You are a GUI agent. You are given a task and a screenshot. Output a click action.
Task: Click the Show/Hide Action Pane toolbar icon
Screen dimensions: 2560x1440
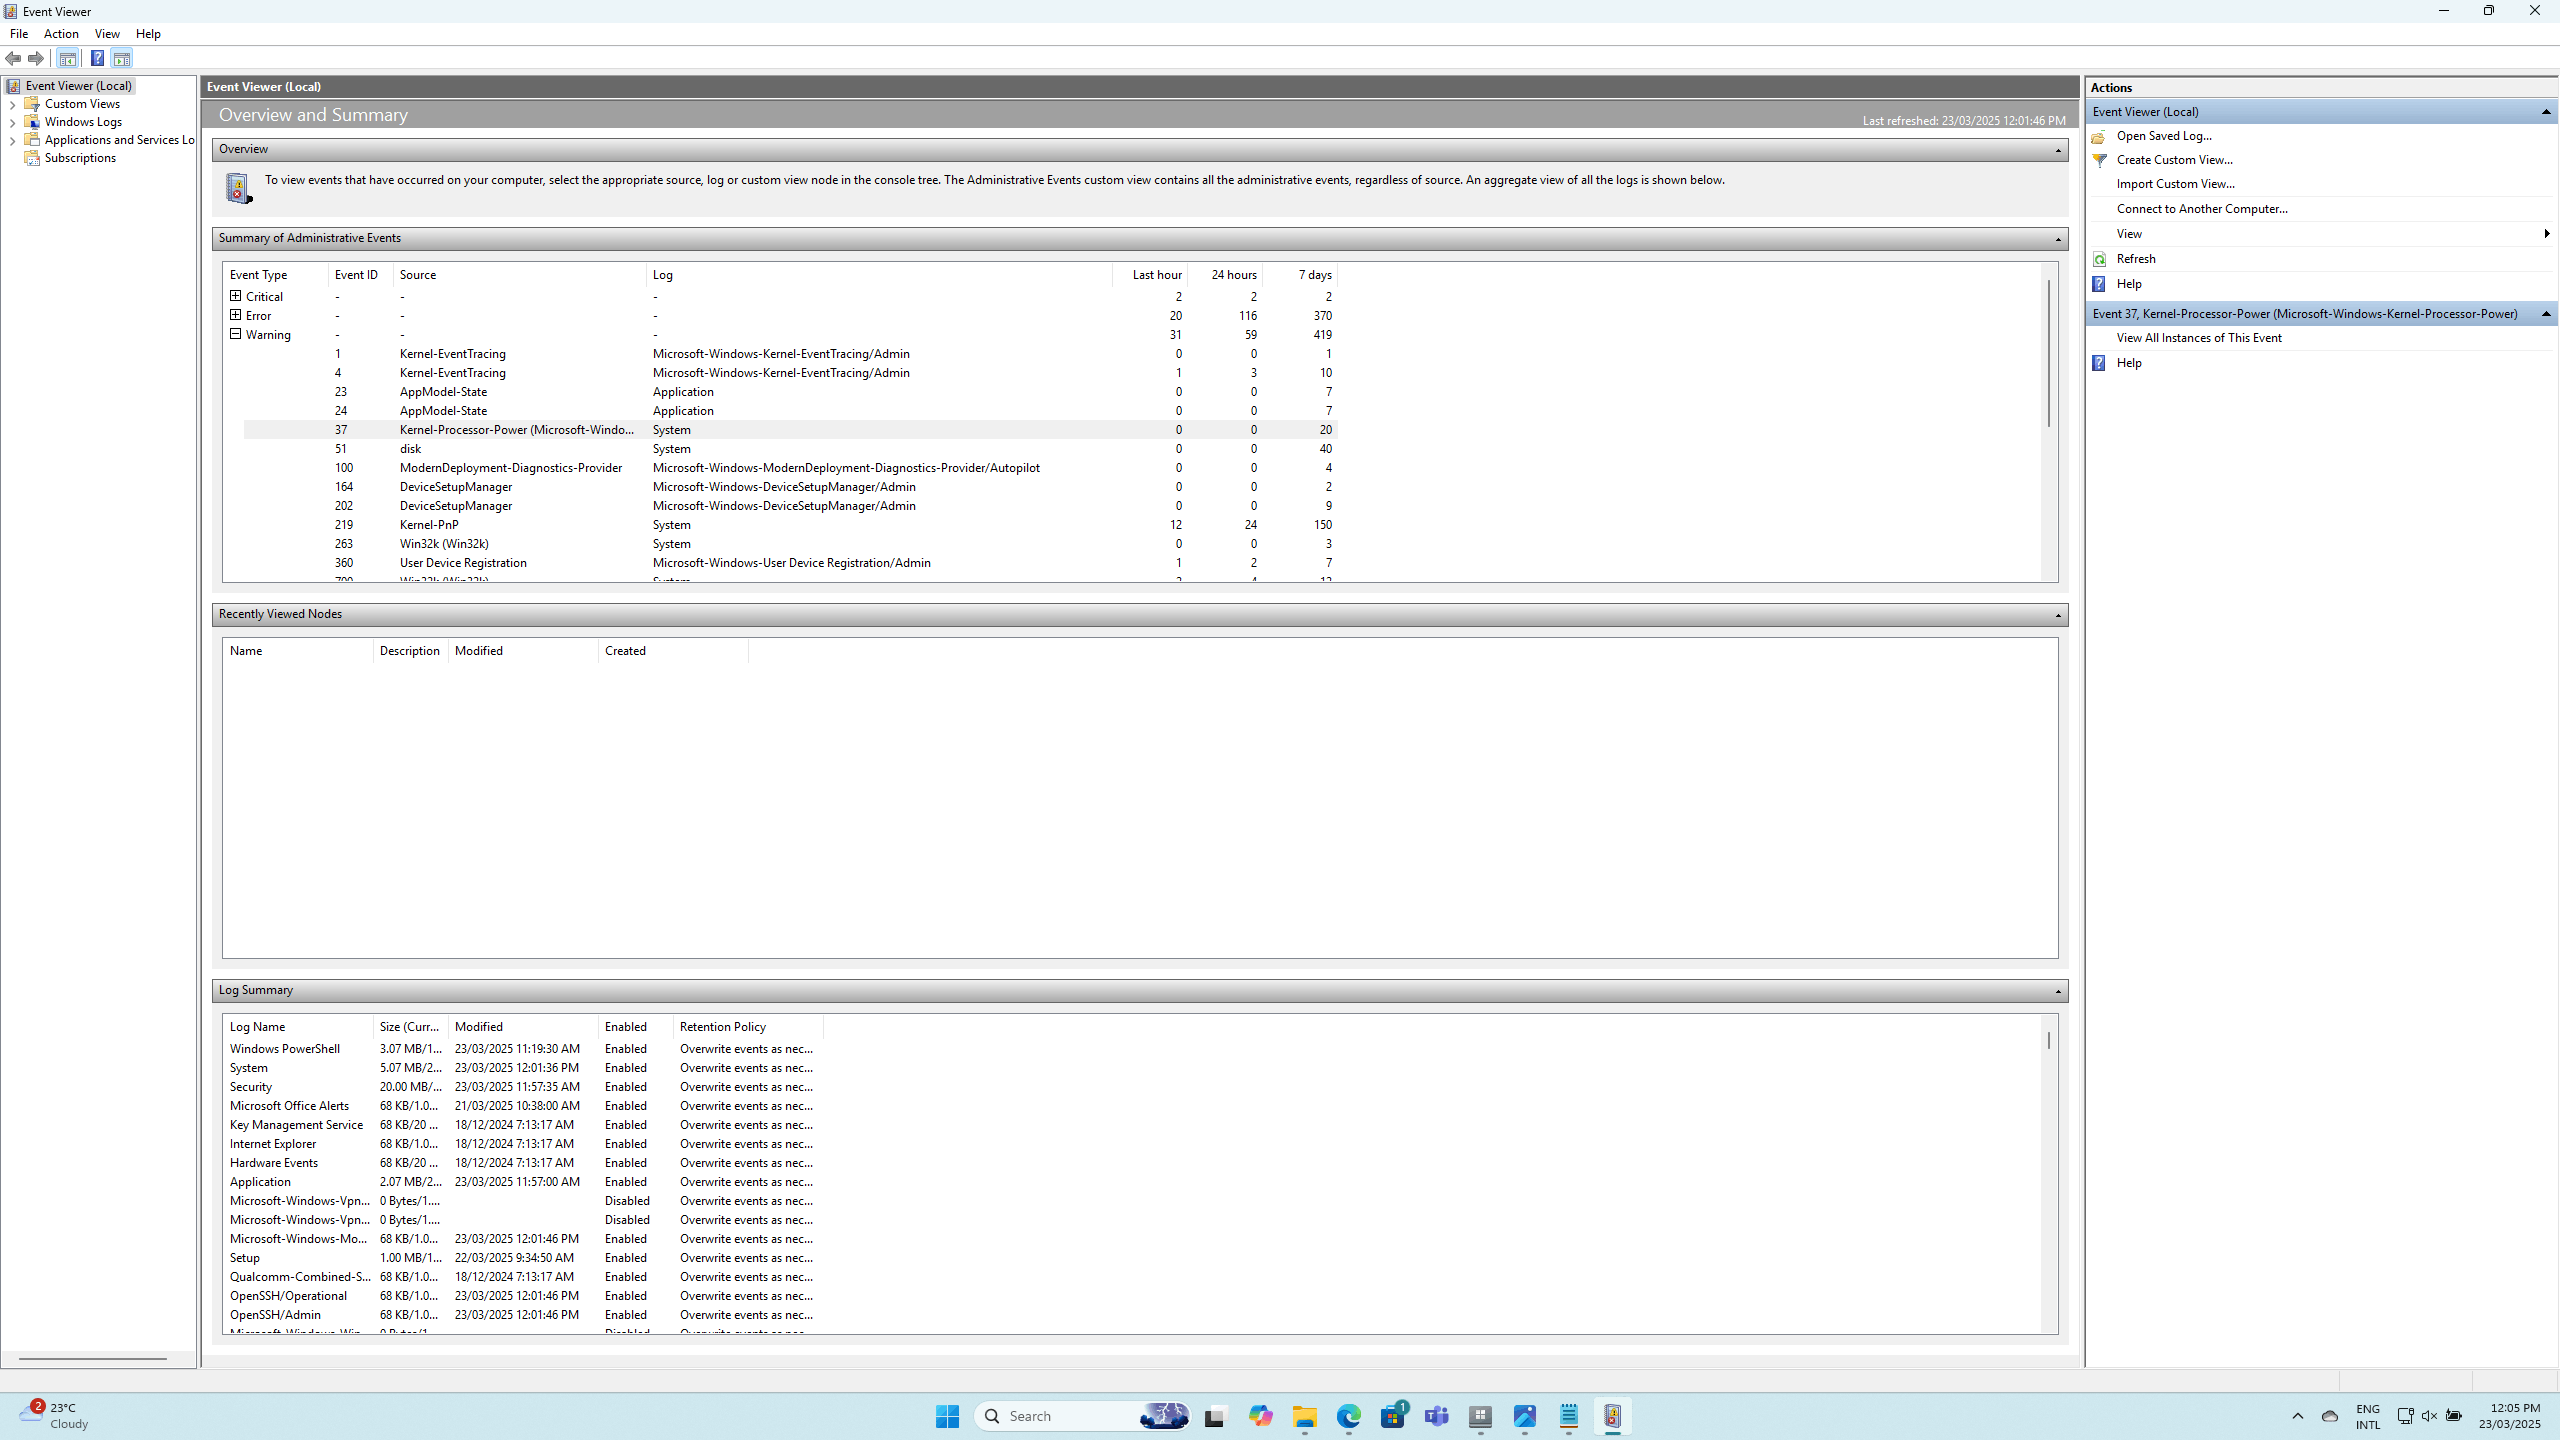point(122,58)
